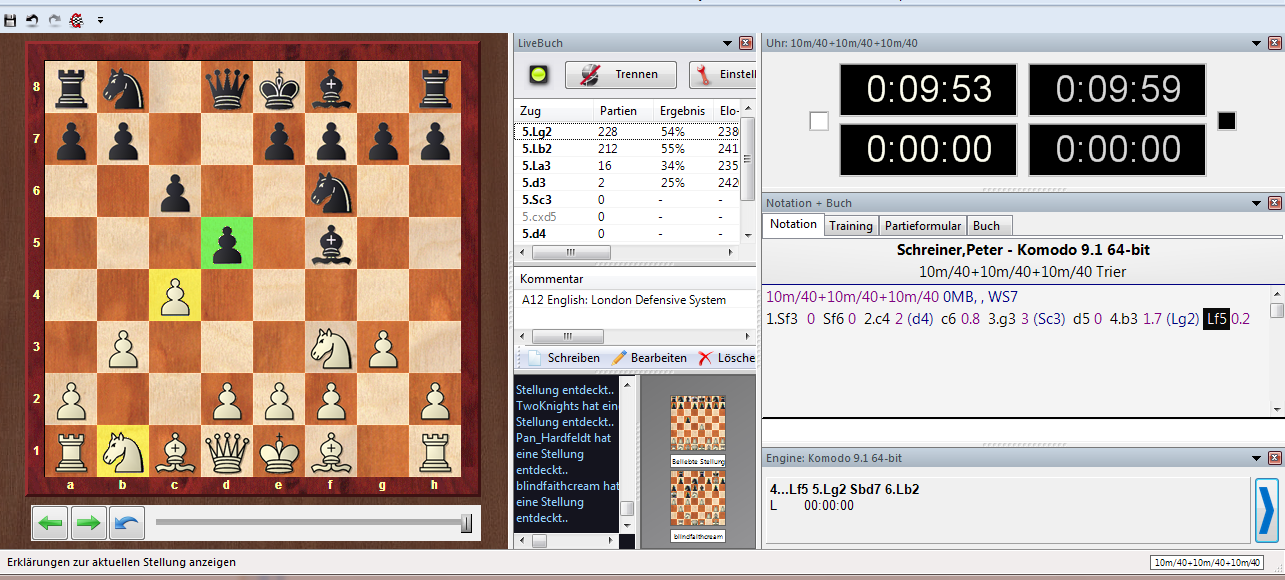The image size is (1285, 580).
Task: Open the Notation + Buch panel dropdown arrow
Action: (x=1256, y=203)
